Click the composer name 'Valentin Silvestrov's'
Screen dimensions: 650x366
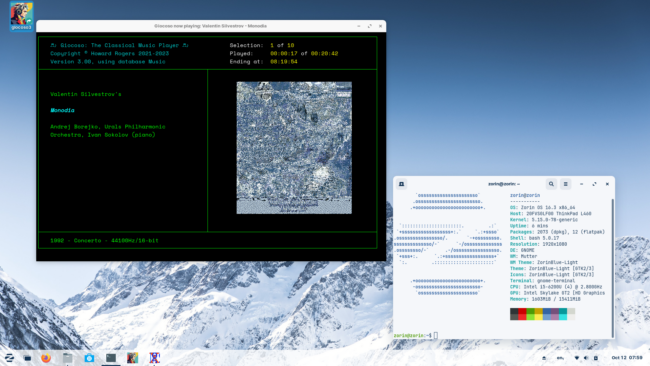click(86, 94)
